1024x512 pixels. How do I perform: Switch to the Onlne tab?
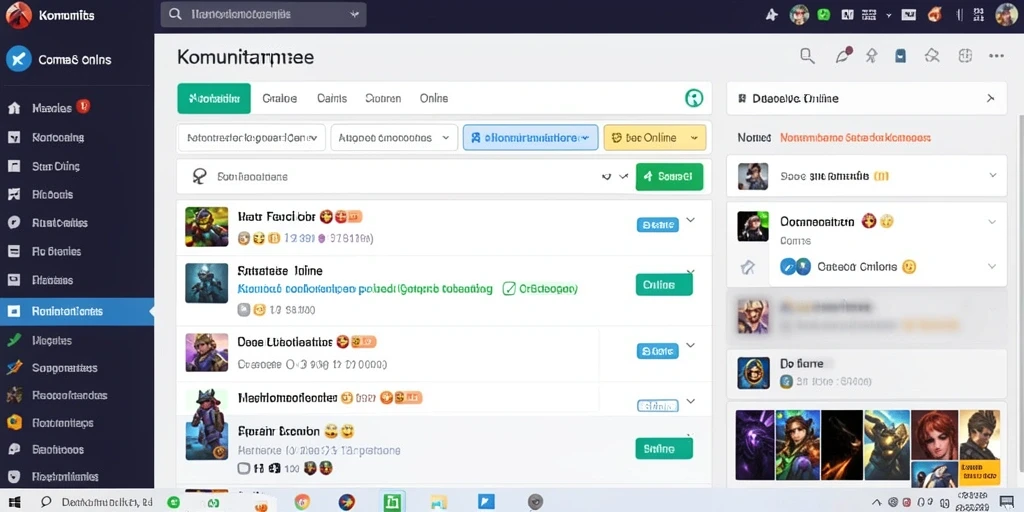(x=434, y=99)
